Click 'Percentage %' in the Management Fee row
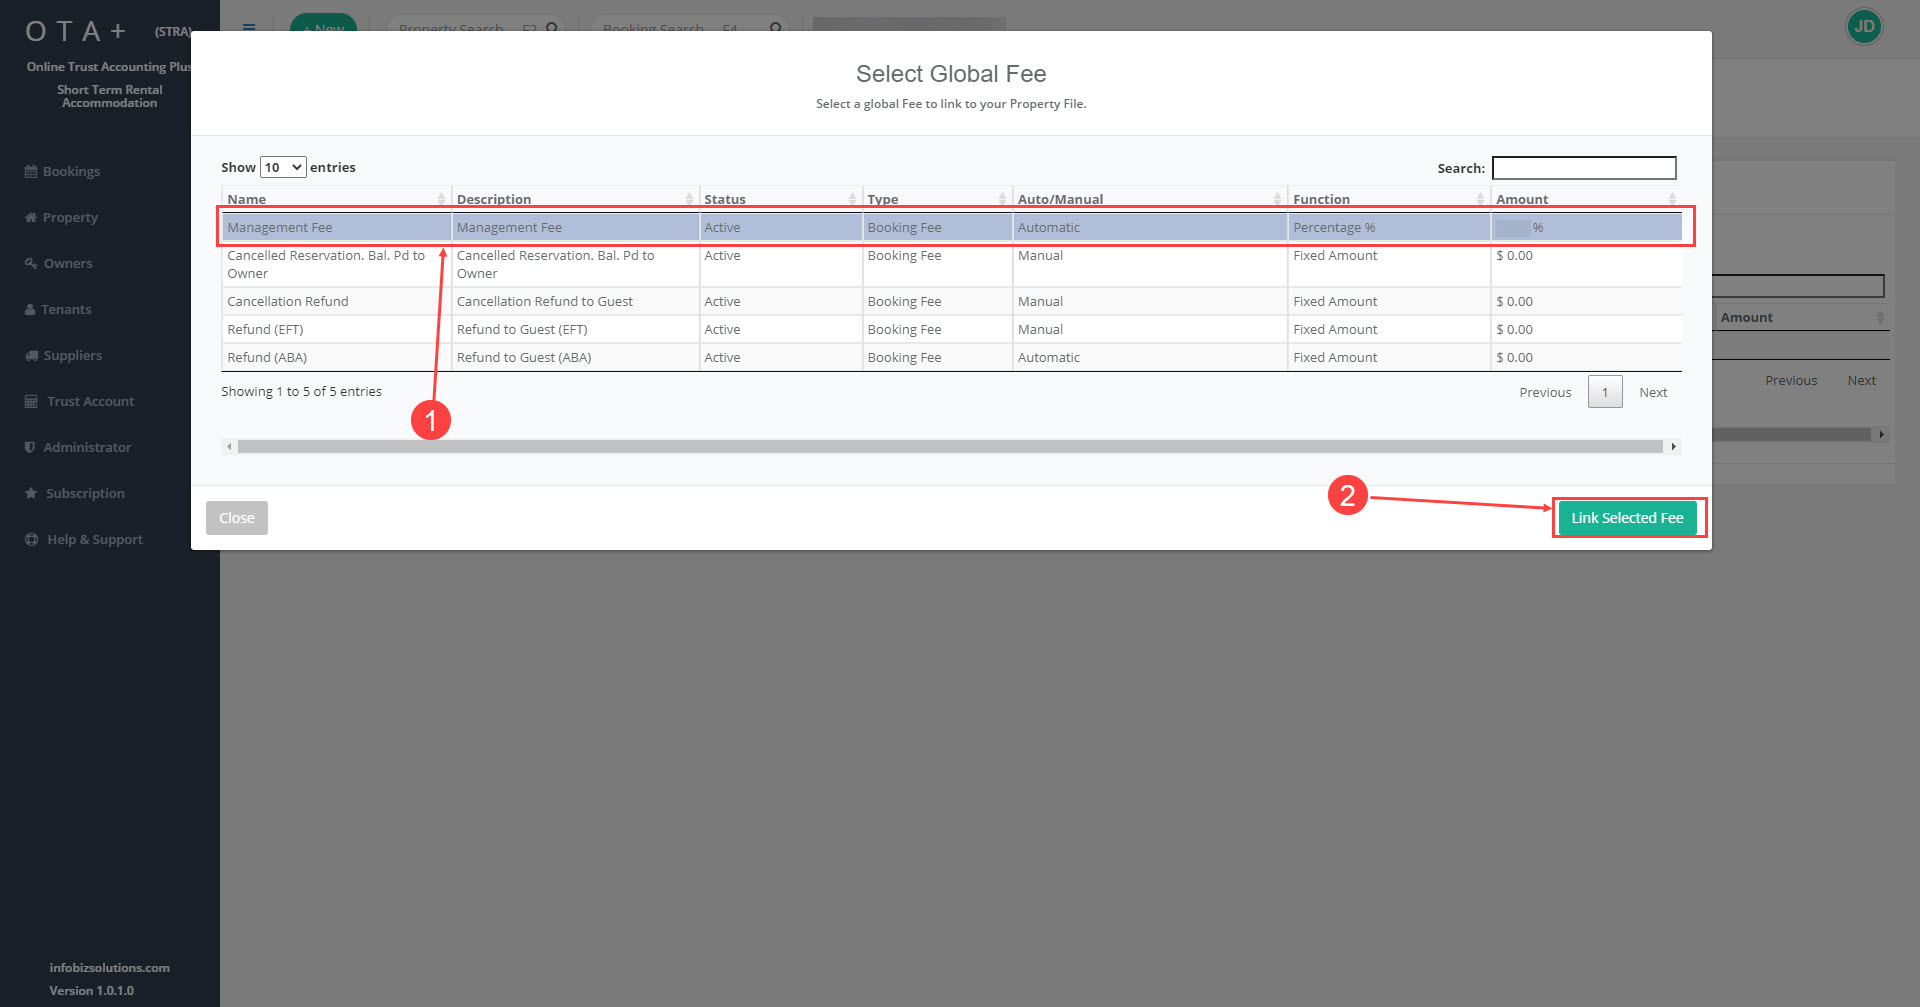Viewport: 1920px width, 1007px height. coord(1334,228)
